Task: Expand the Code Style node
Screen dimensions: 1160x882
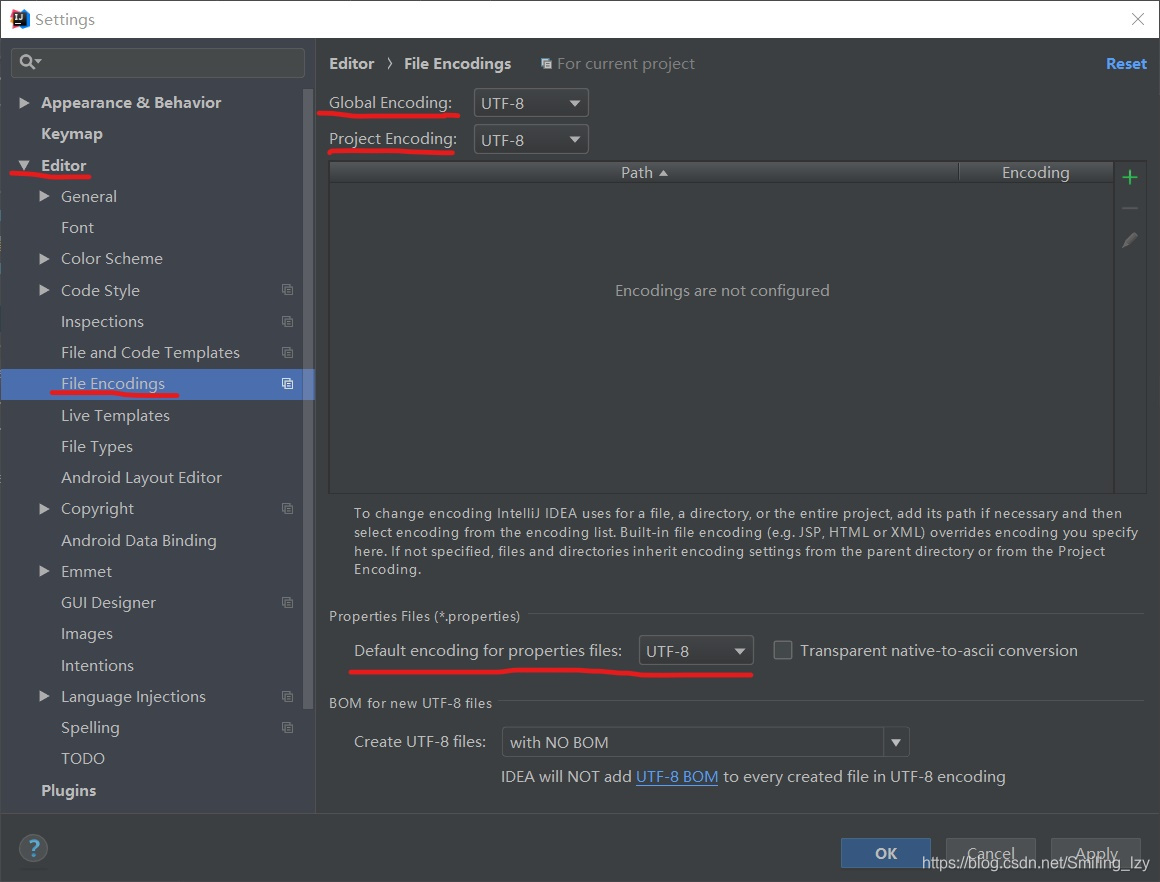Action: (44, 290)
